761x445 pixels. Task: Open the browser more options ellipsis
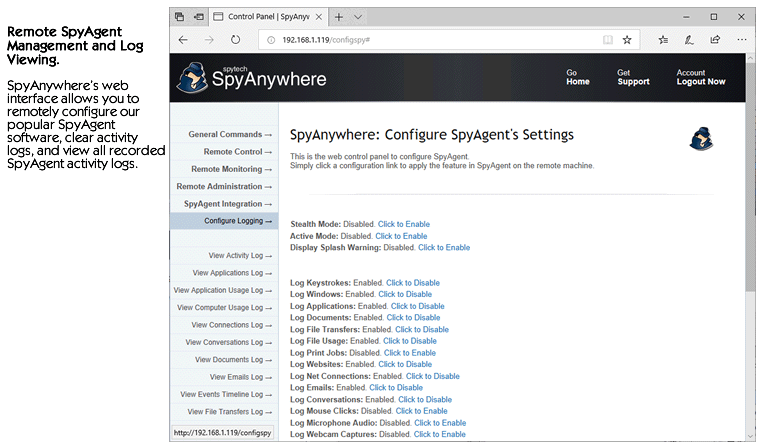[742, 40]
